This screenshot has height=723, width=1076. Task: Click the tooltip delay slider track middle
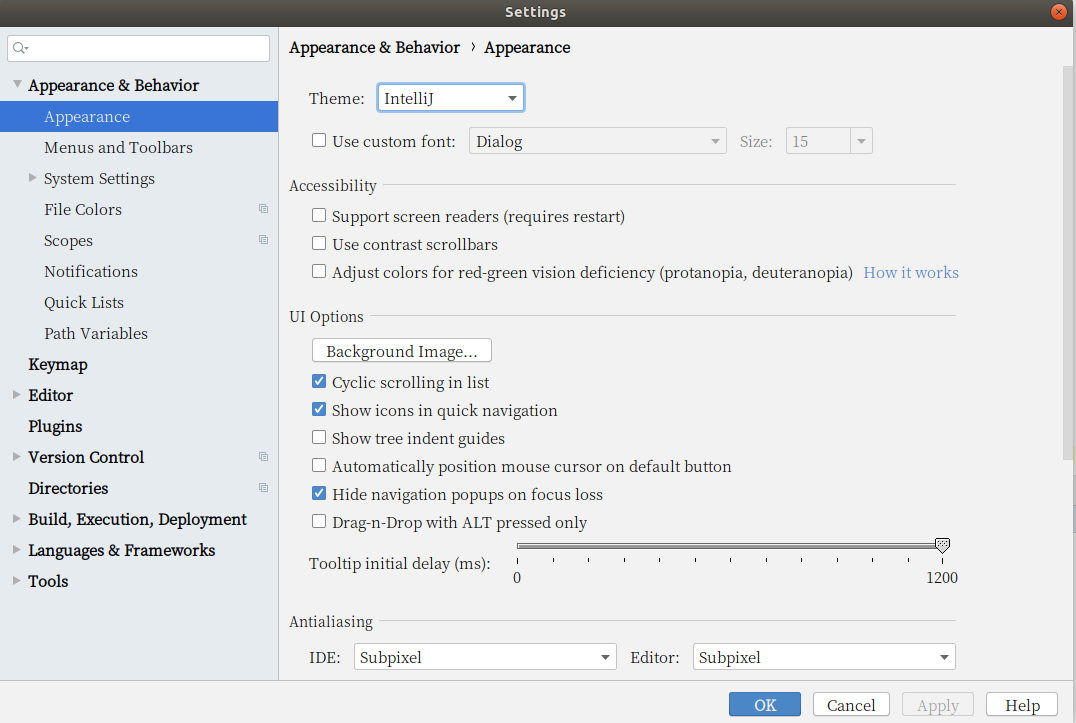tap(729, 546)
